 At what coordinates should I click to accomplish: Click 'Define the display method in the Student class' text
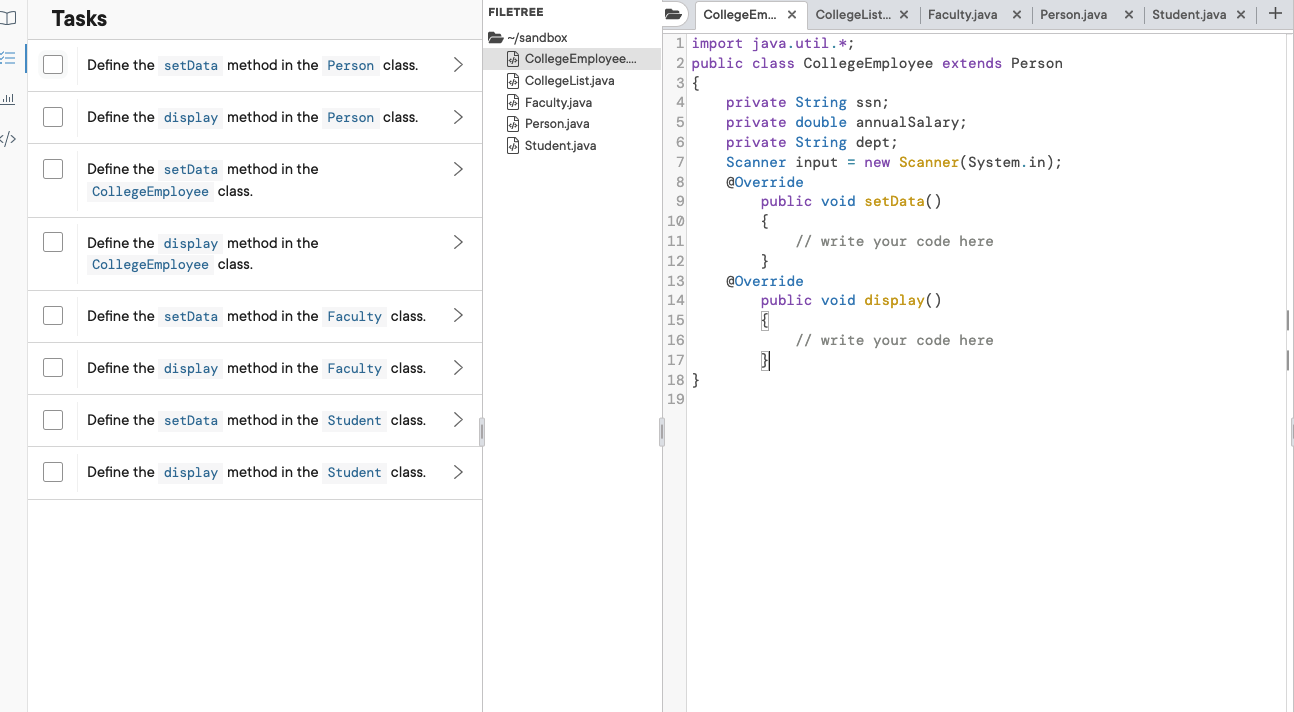click(x=257, y=472)
